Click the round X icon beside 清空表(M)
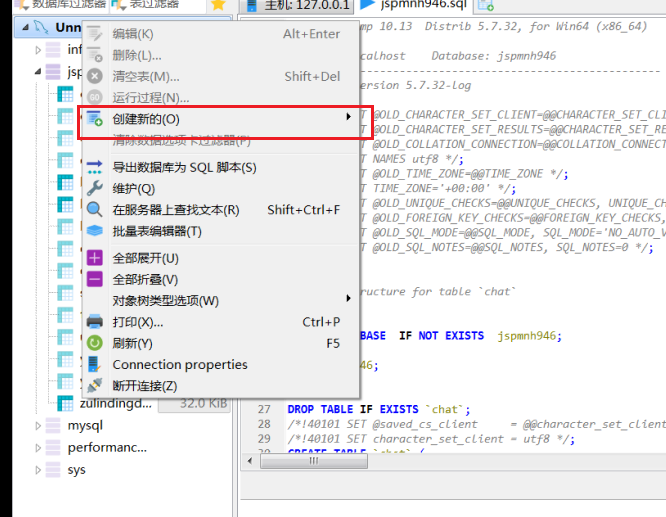 pyautogui.click(x=94, y=76)
